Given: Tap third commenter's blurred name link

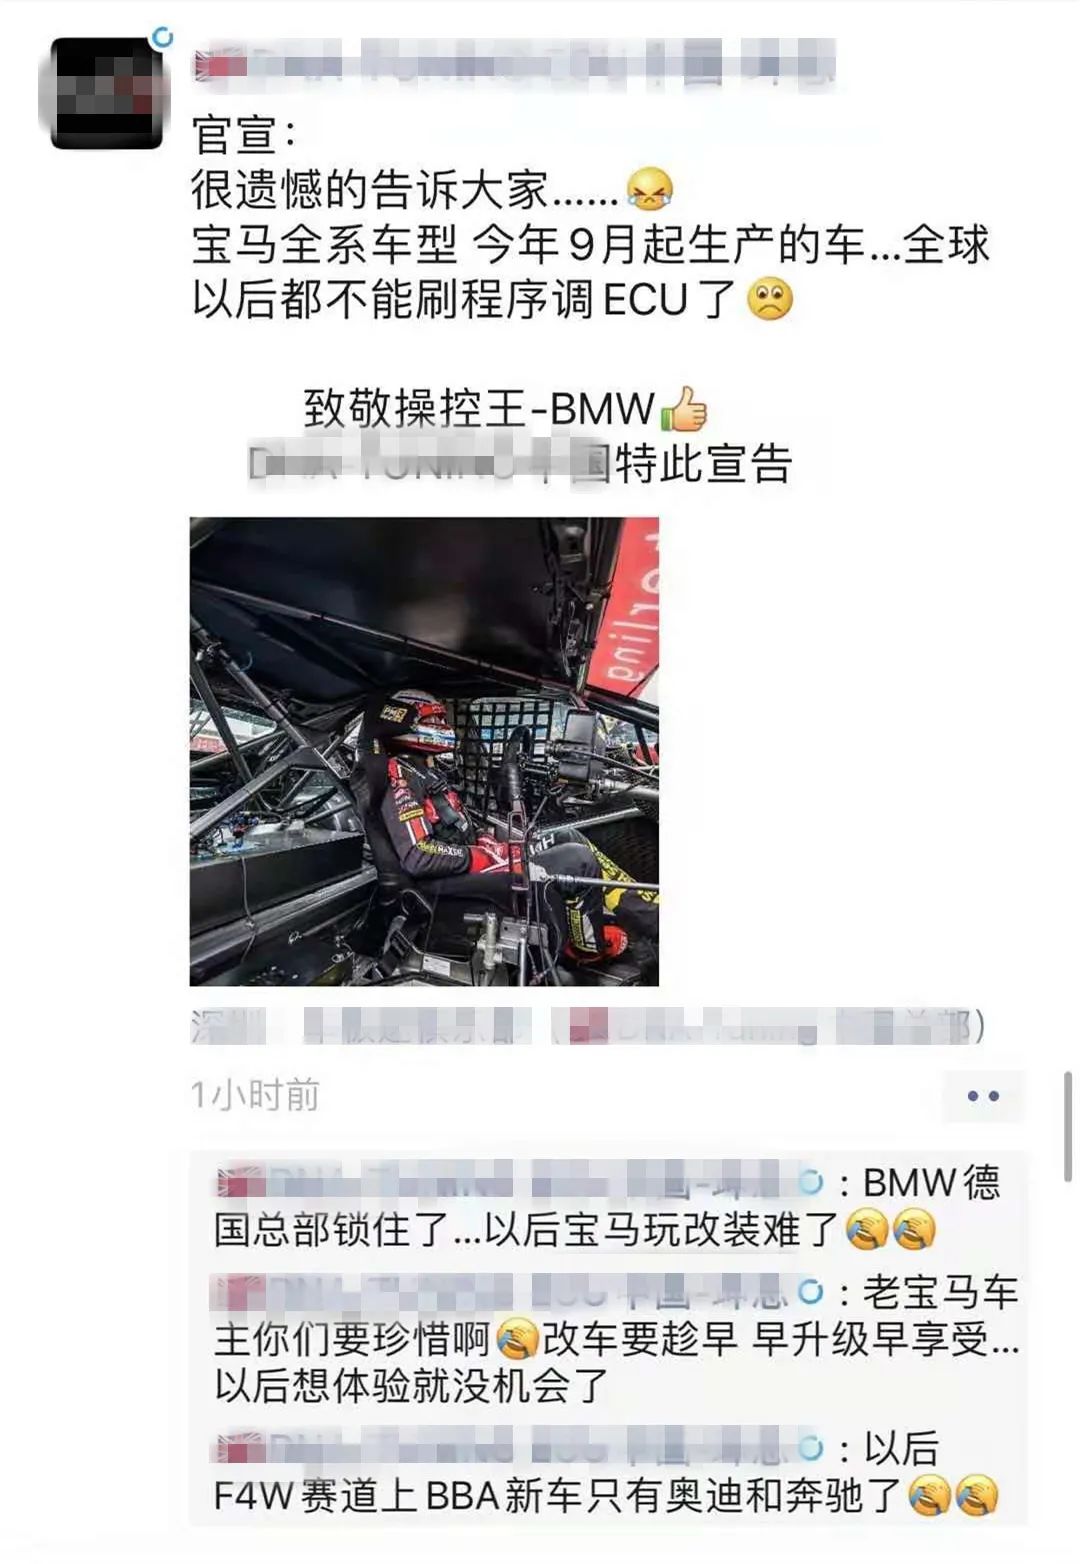Looking at the screenshot, I should 518,1447.
